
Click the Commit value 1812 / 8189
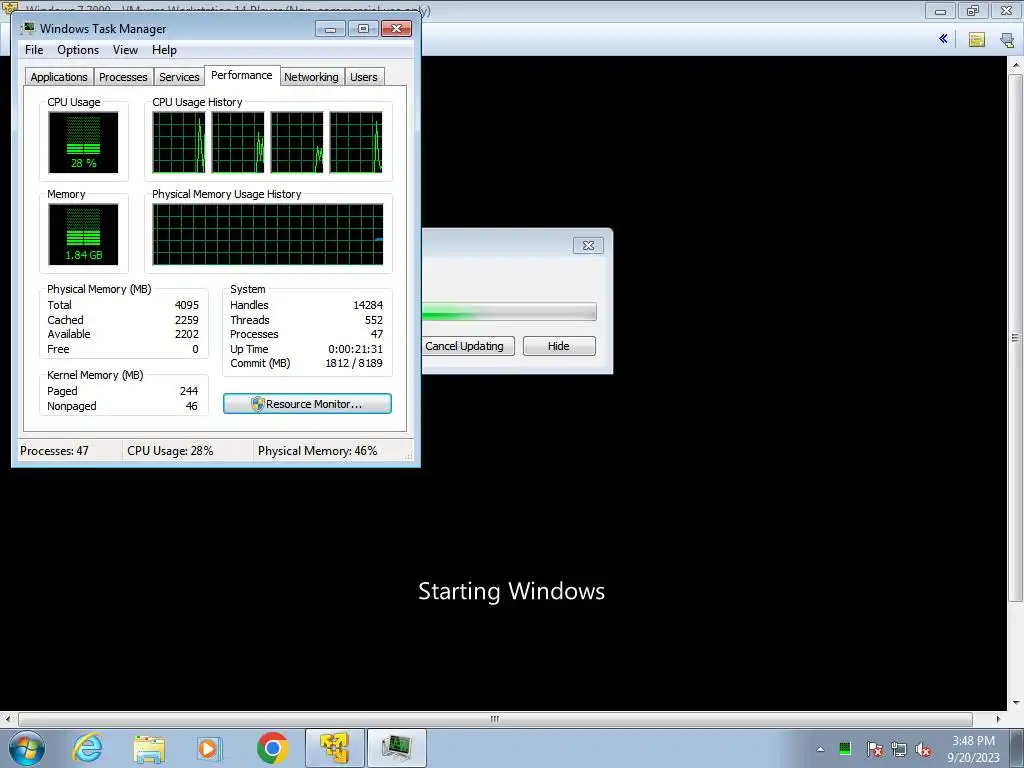click(354, 363)
